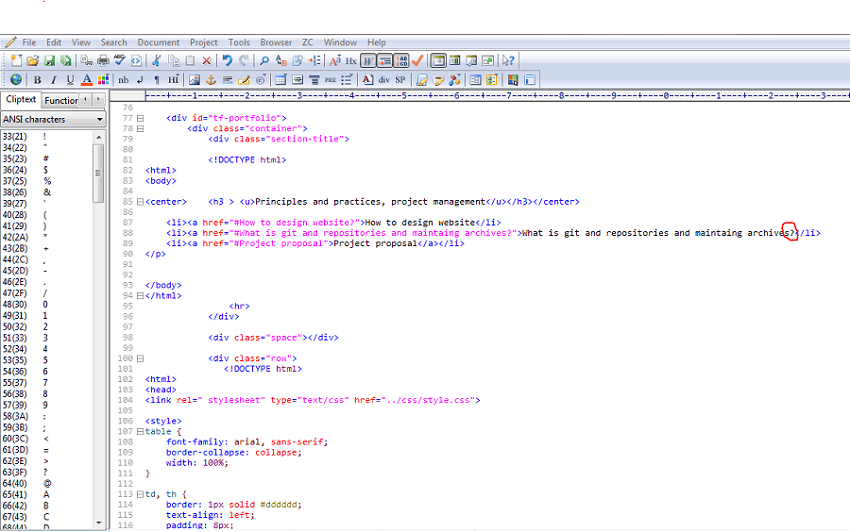Open the ANSI characters dropdown
This screenshot has width=850, height=532.
point(53,119)
